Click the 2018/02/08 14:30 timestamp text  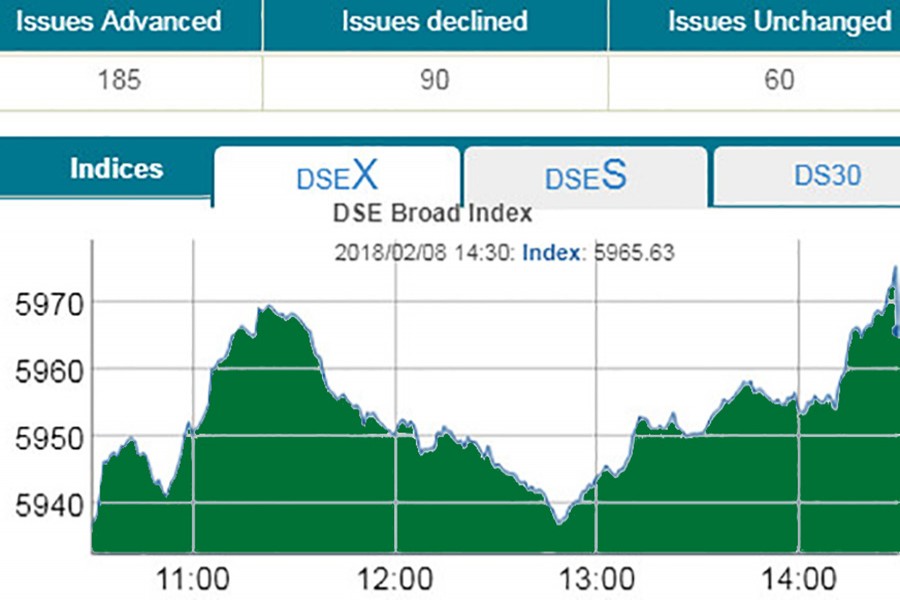(421, 253)
